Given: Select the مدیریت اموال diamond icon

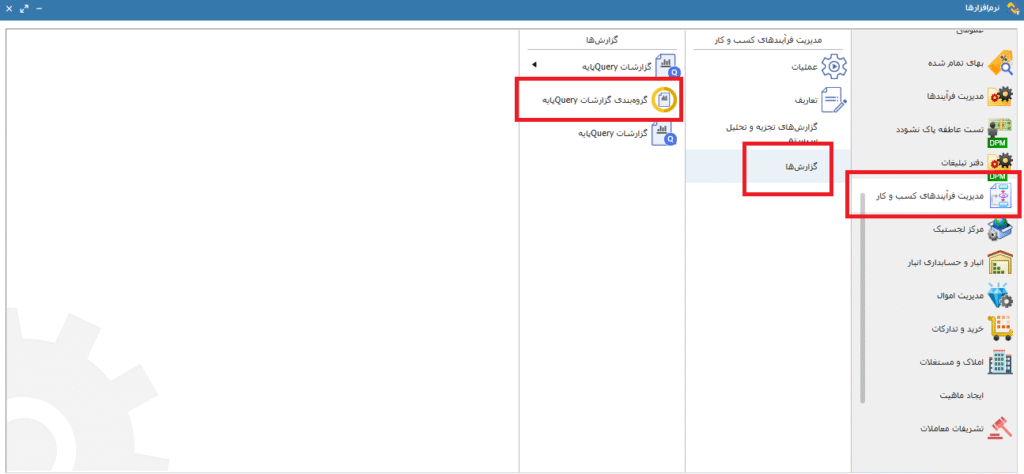Looking at the screenshot, I should pos(999,296).
